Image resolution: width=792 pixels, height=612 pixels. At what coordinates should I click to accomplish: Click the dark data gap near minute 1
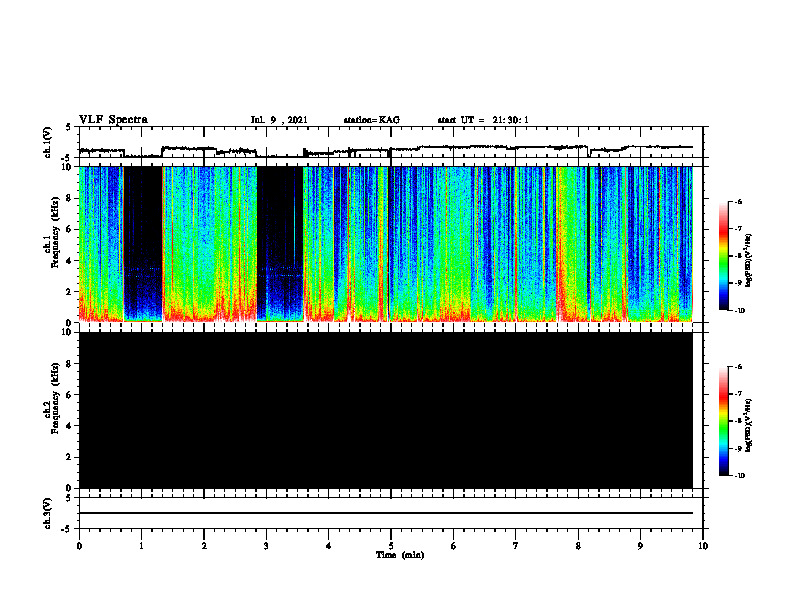pos(143,244)
